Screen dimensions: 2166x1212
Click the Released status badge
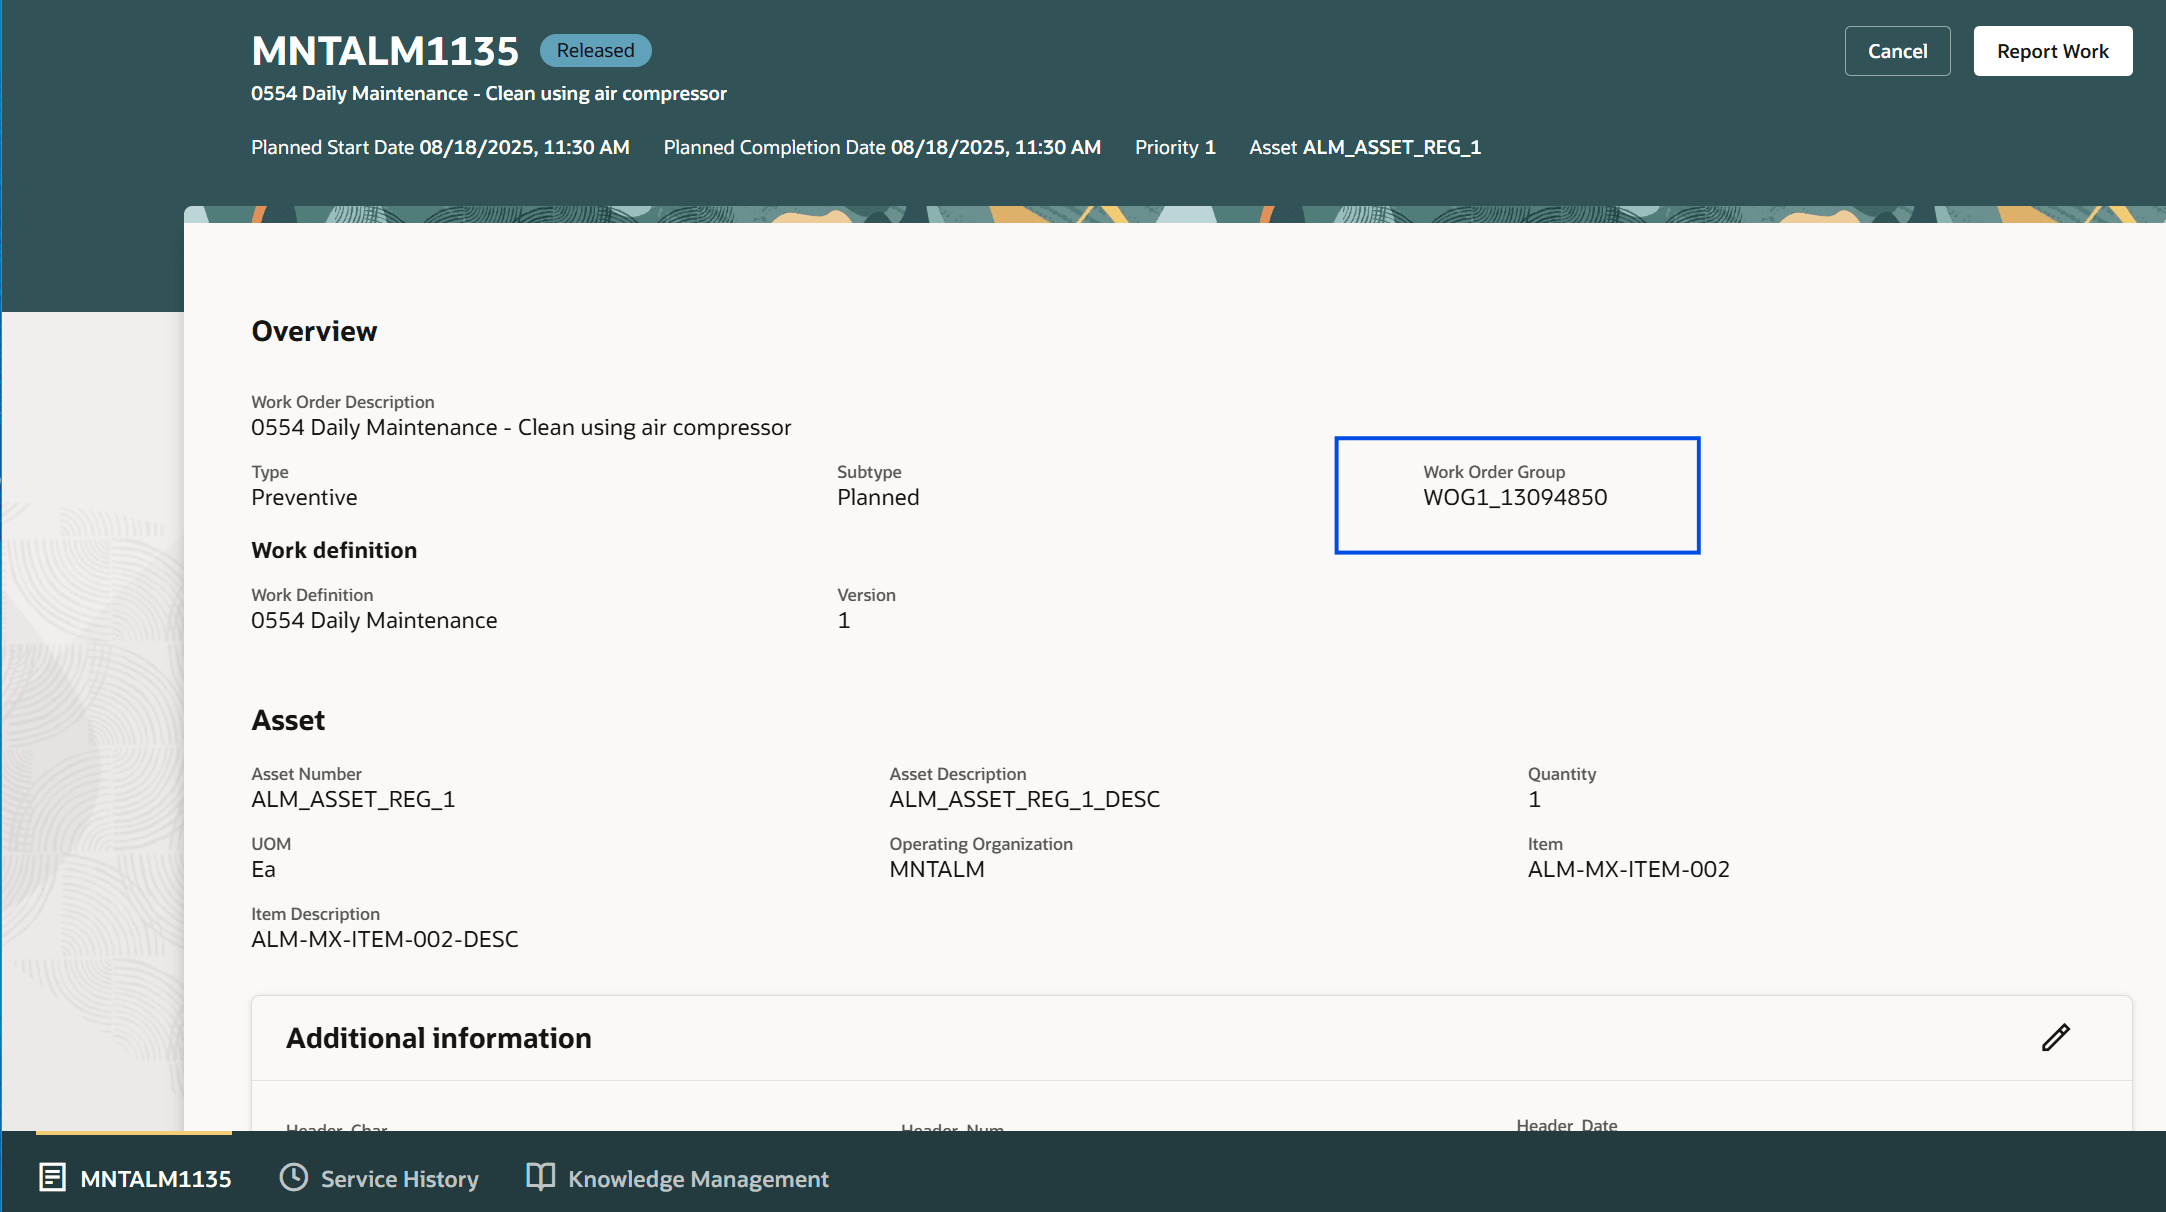coord(595,50)
